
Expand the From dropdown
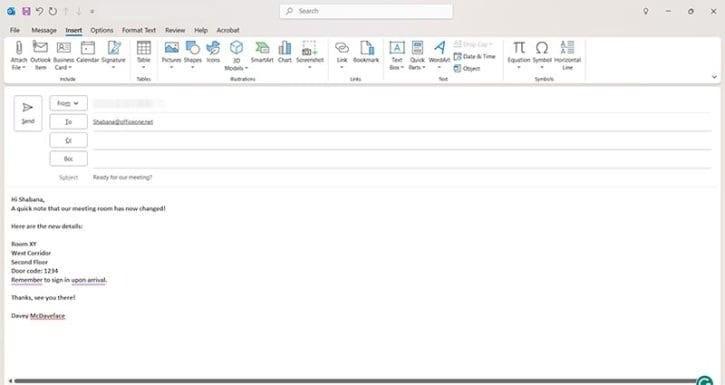(68, 103)
